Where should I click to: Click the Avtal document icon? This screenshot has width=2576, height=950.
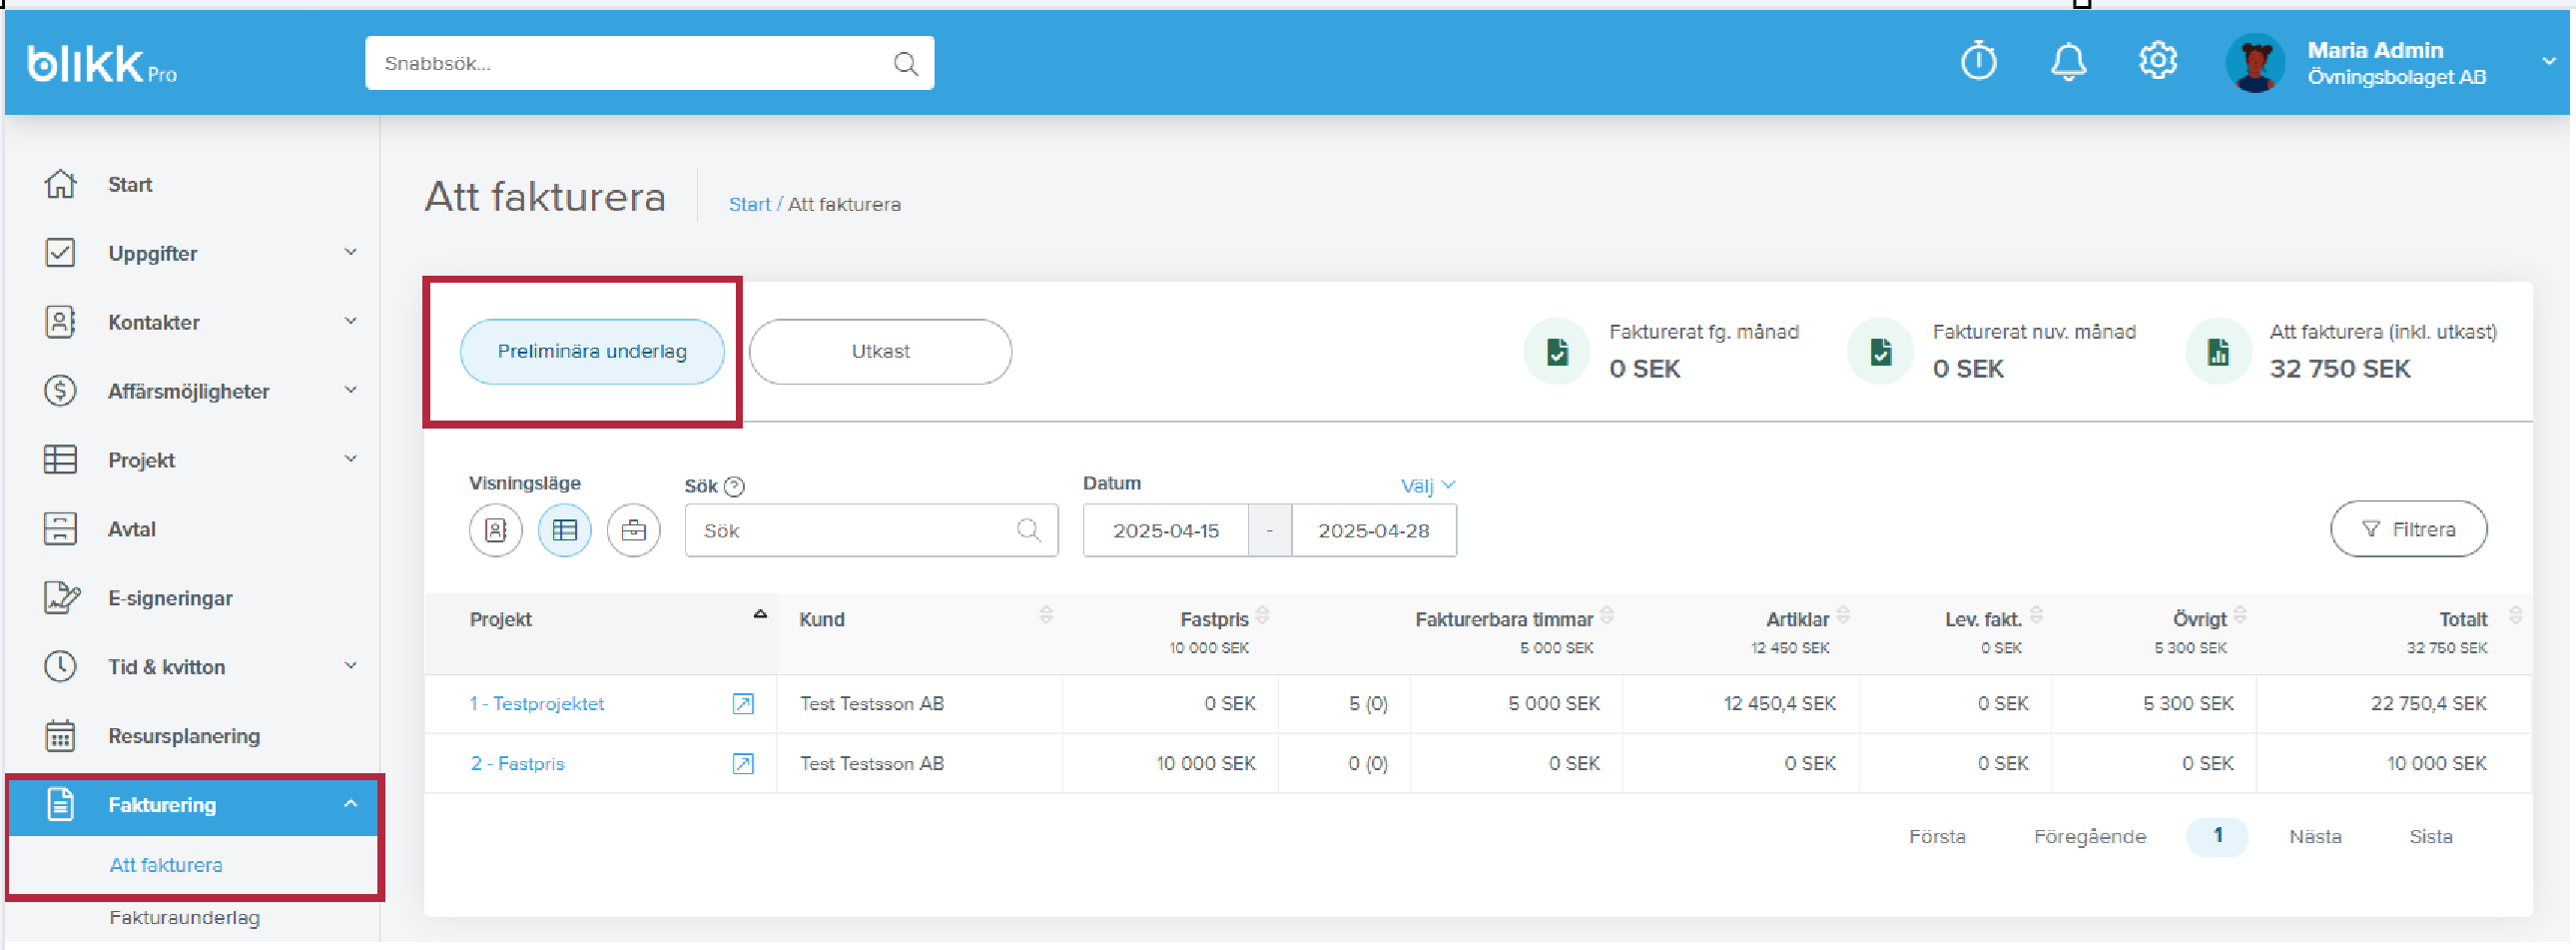click(x=60, y=529)
